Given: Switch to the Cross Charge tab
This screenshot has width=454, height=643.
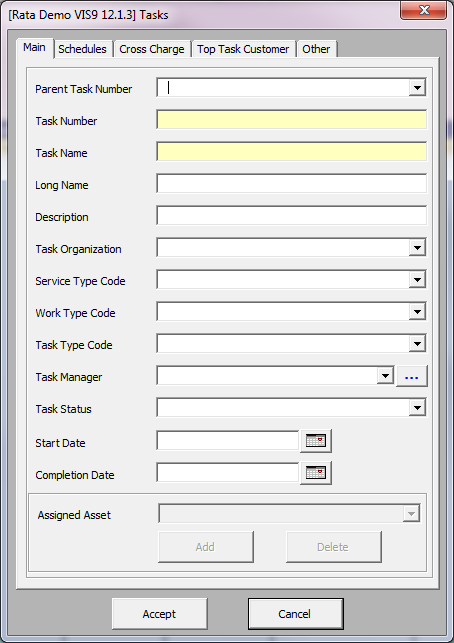Looking at the screenshot, I should [x=152, y=49].
